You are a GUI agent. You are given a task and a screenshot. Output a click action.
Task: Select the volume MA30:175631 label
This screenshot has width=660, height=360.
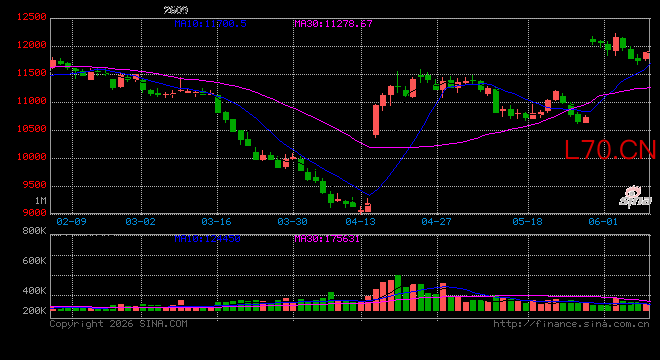327,239
